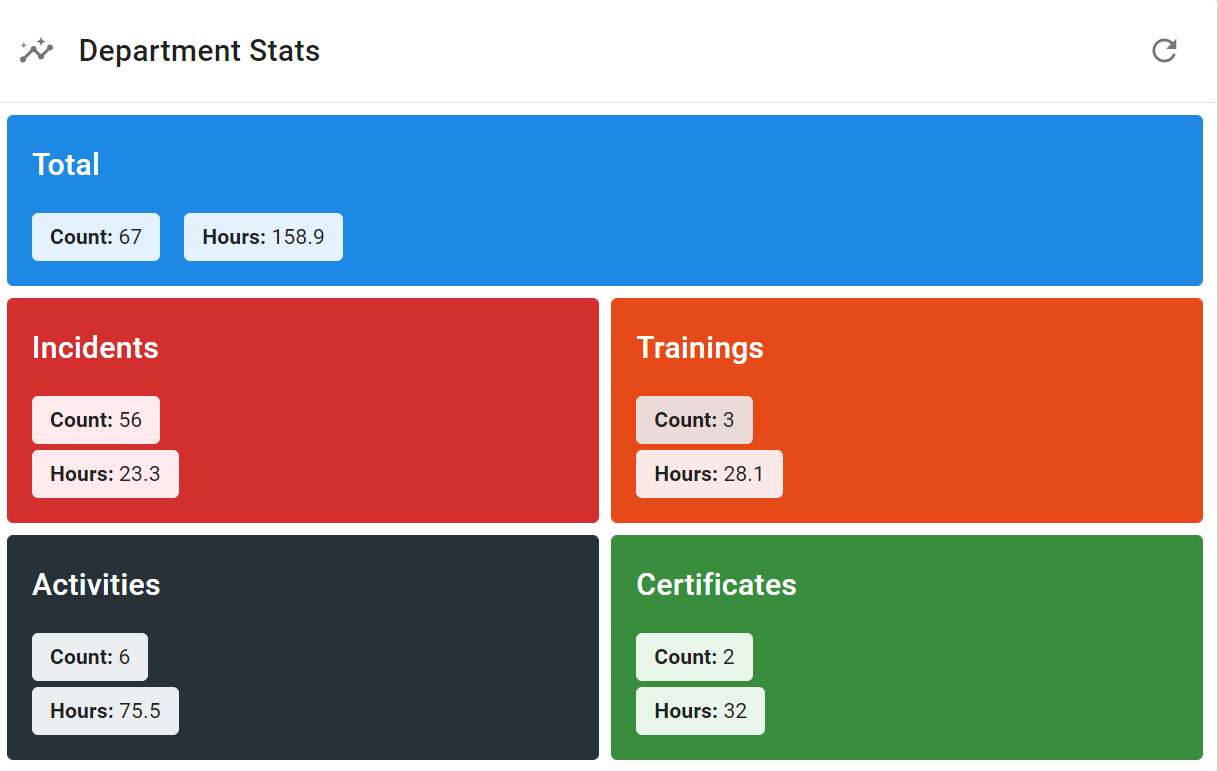Select Activities hours chip showing 75.5
The width and height of the screenshot is (1218, 771).
pyautogui.click(x=105, y=711)
